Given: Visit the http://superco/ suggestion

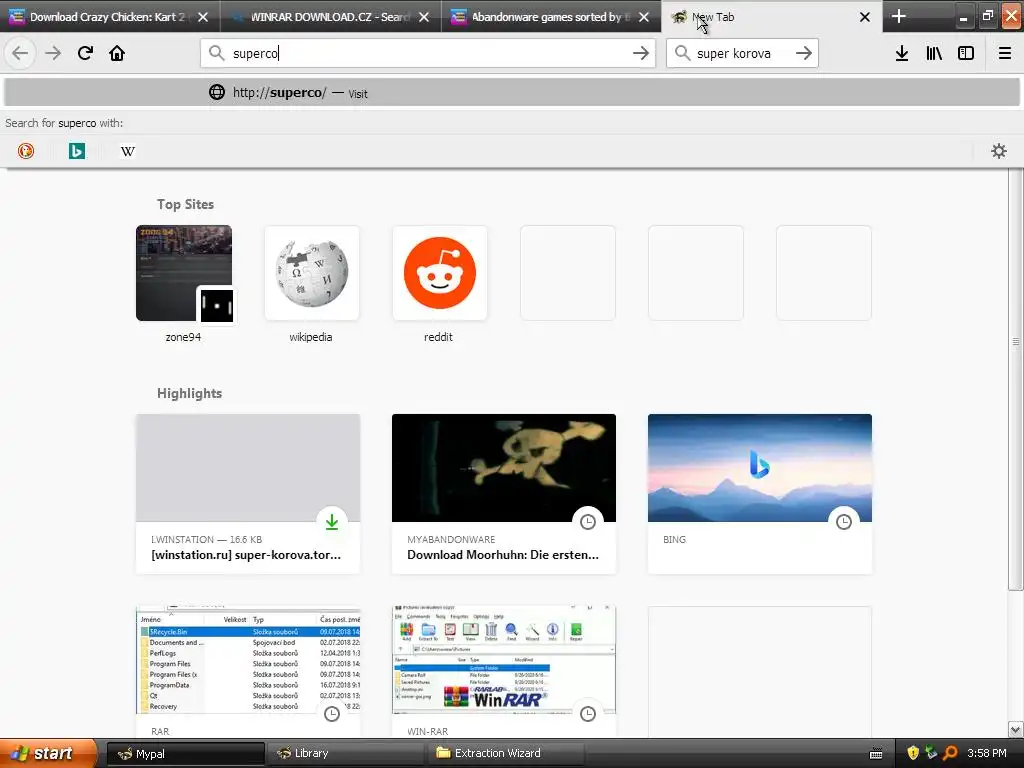Looking at the screenshot, I should pos(512,93).
